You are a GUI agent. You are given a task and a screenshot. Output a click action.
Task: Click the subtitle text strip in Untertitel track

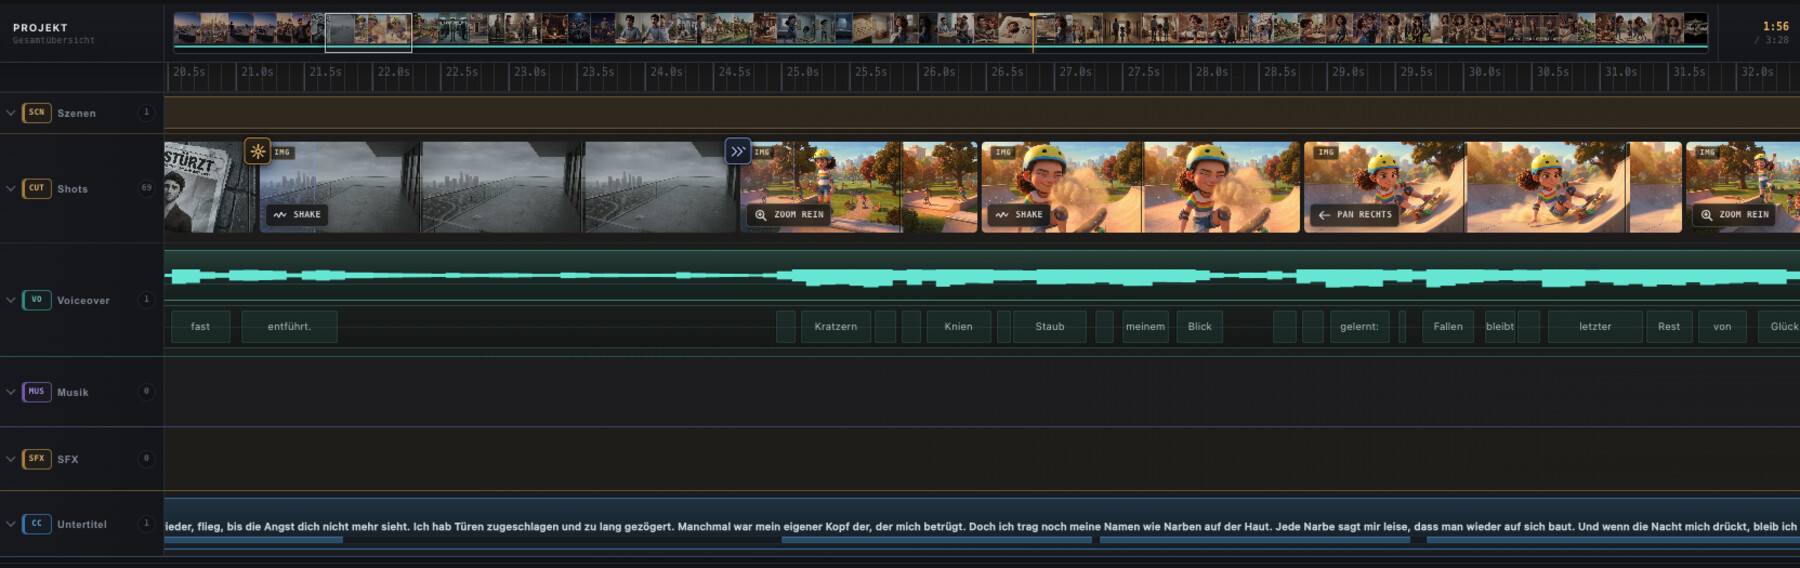point(982,526)
